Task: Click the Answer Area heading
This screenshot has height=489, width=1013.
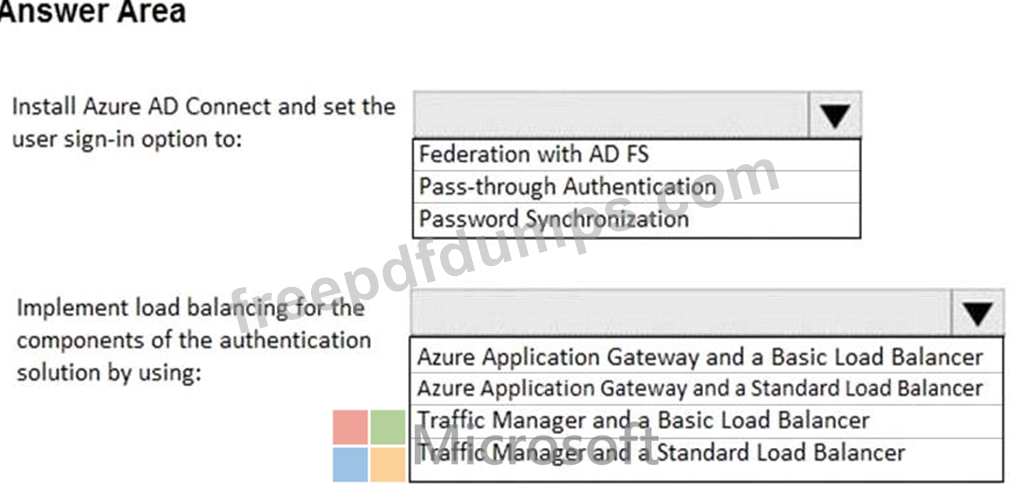Action: (x=92, y=12)
